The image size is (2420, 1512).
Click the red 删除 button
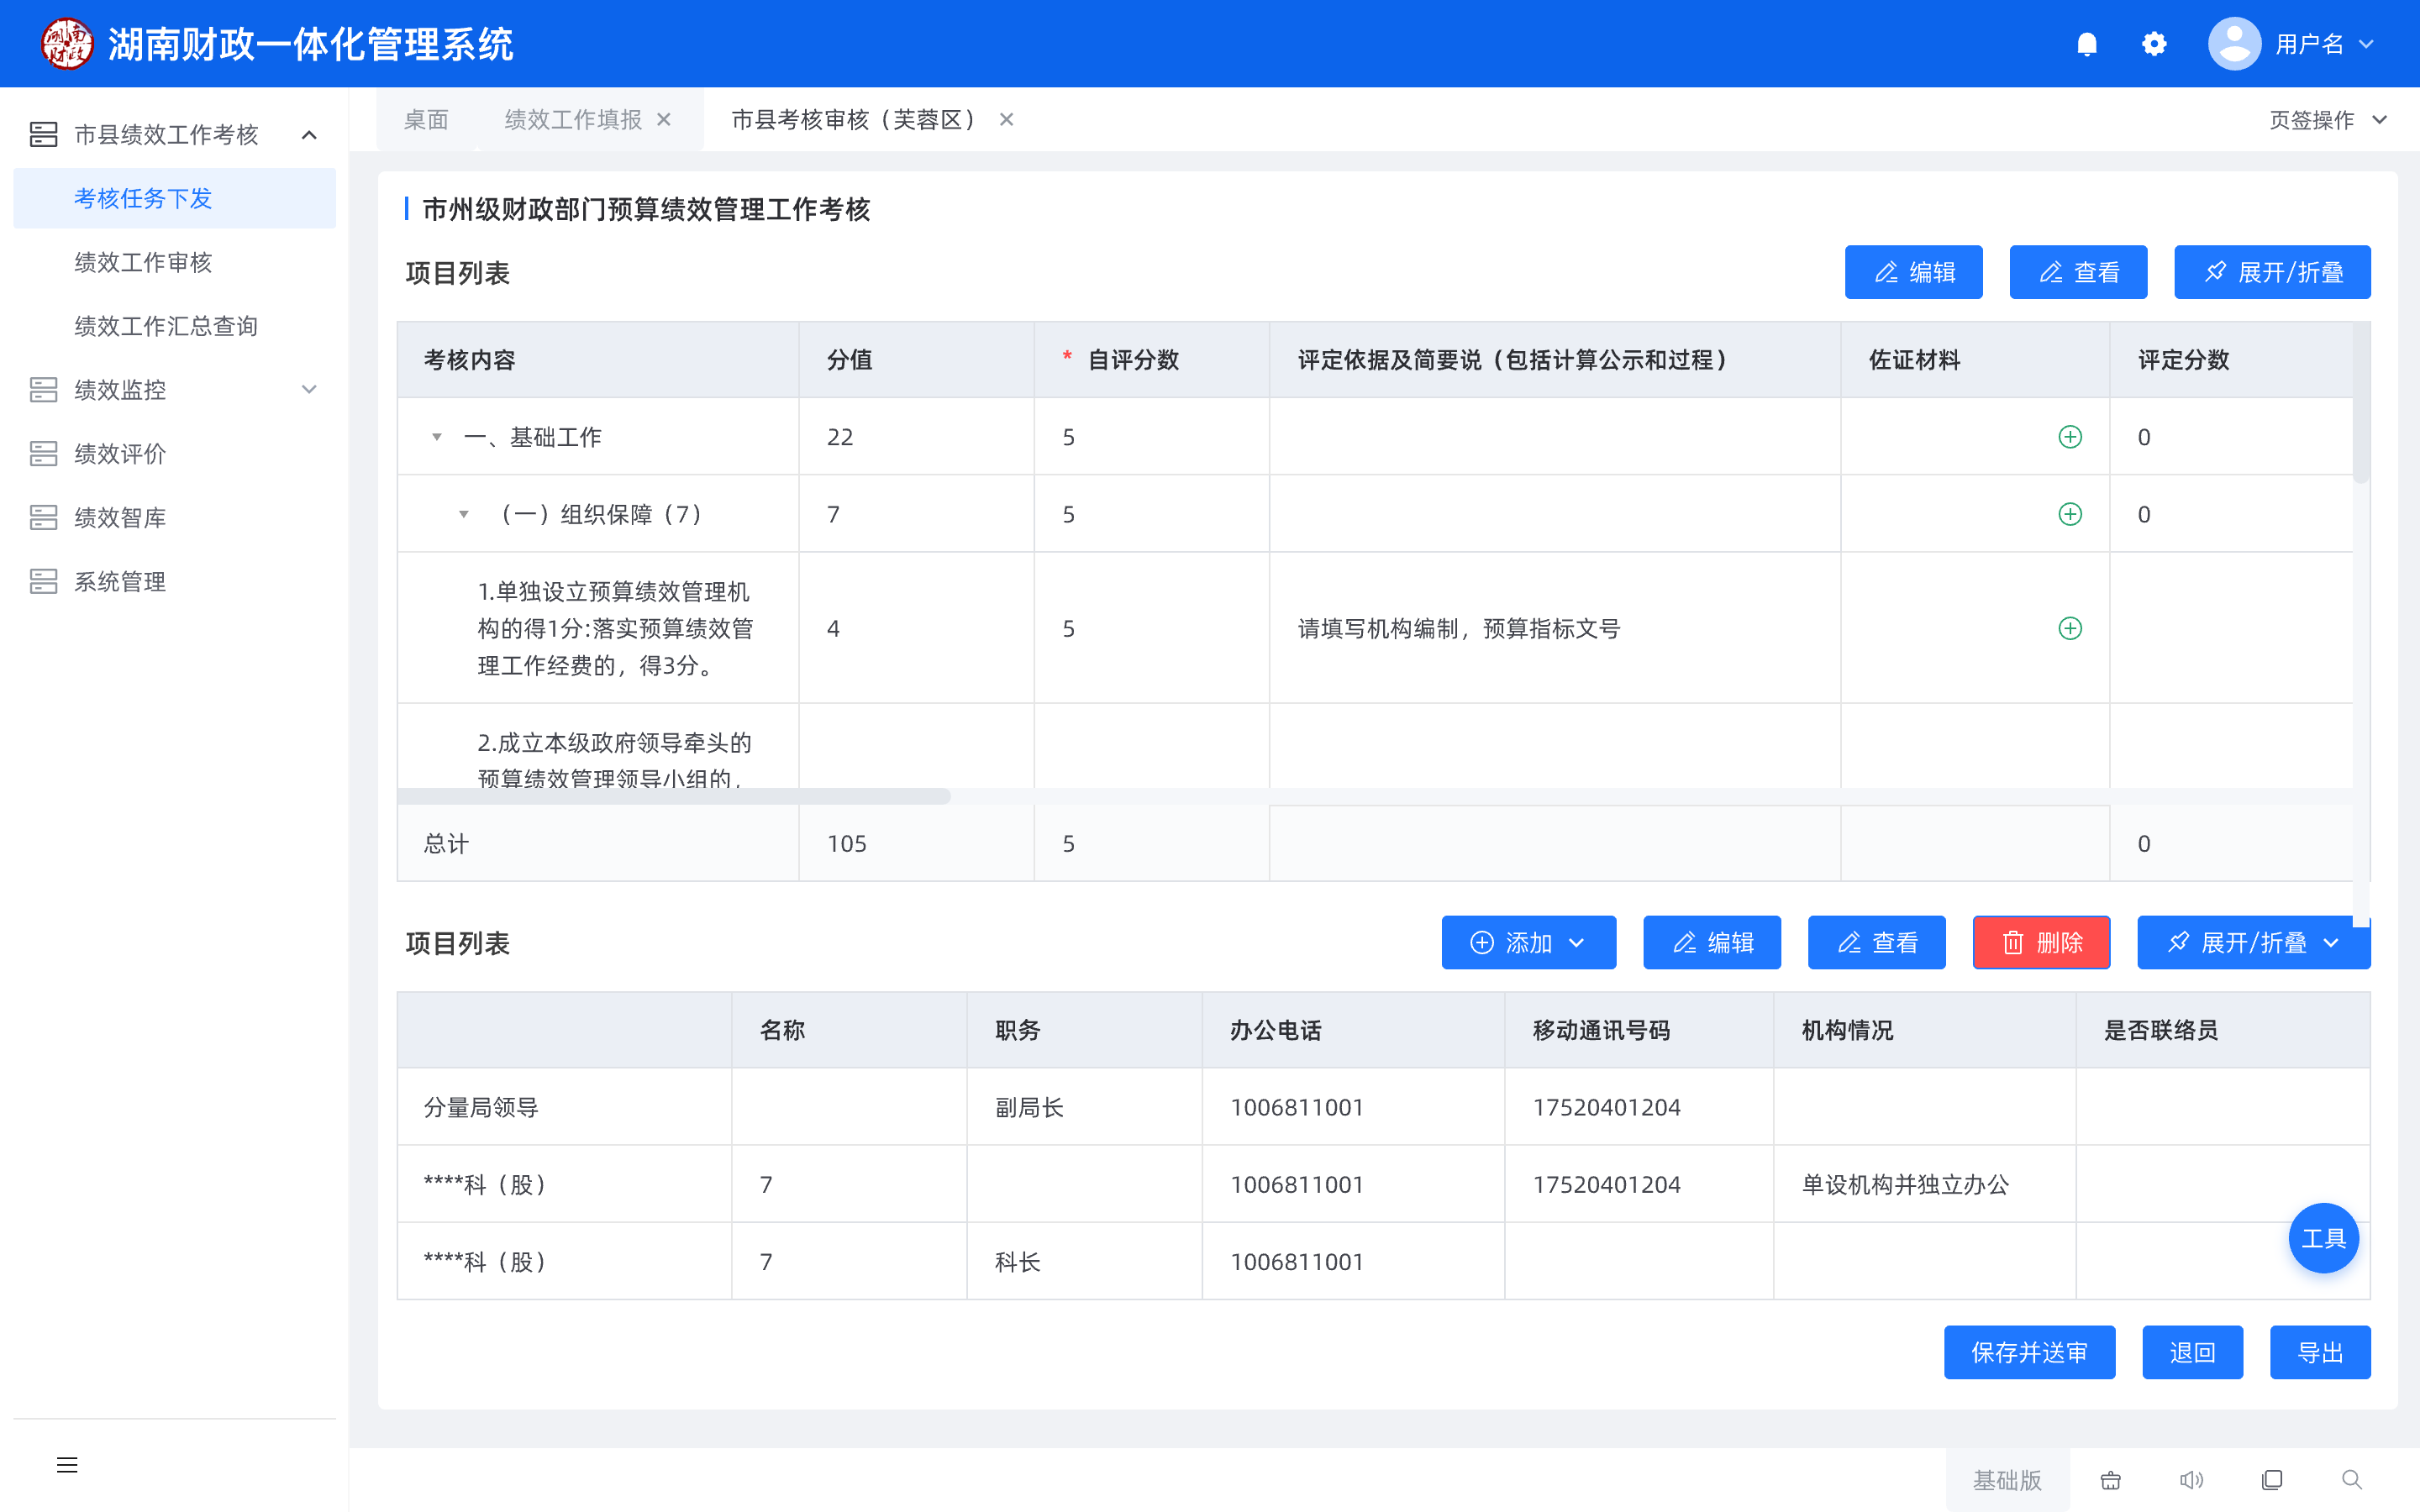tap(2040, 942)
